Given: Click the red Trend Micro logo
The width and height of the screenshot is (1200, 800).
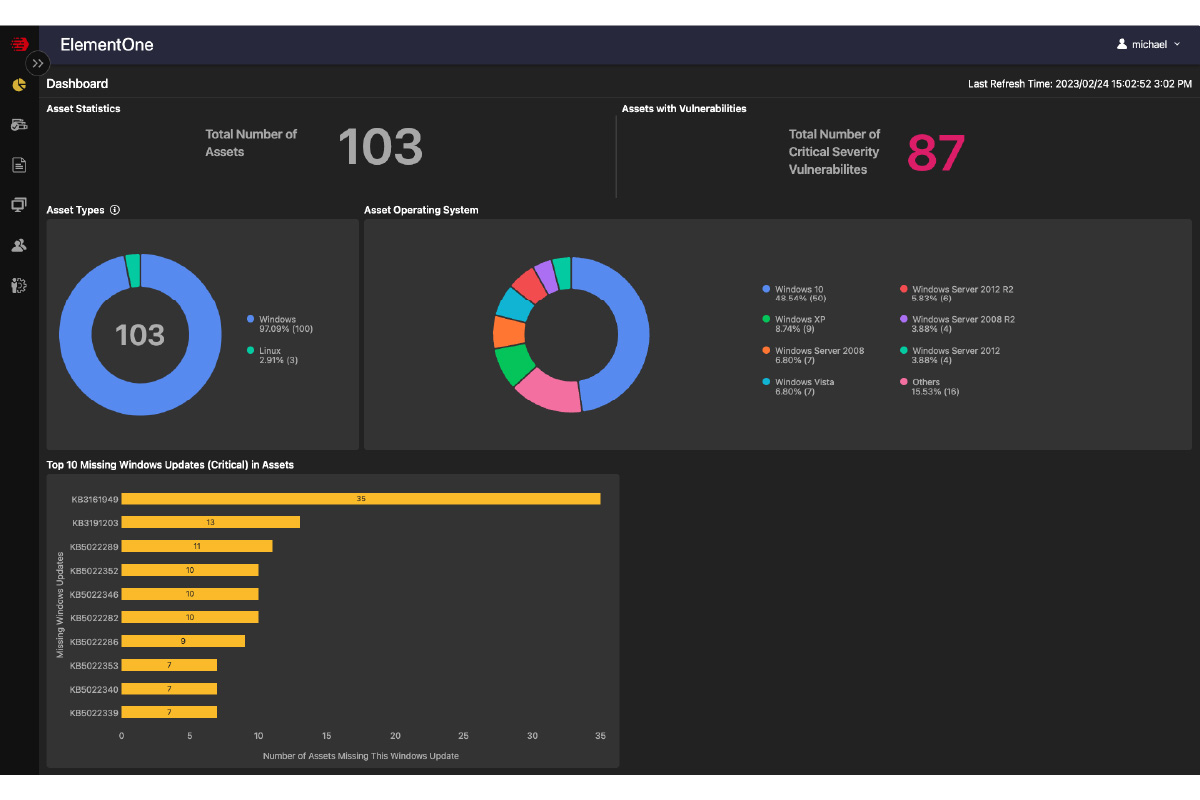Looking at the screenshot, I should (x=19, y=44).
